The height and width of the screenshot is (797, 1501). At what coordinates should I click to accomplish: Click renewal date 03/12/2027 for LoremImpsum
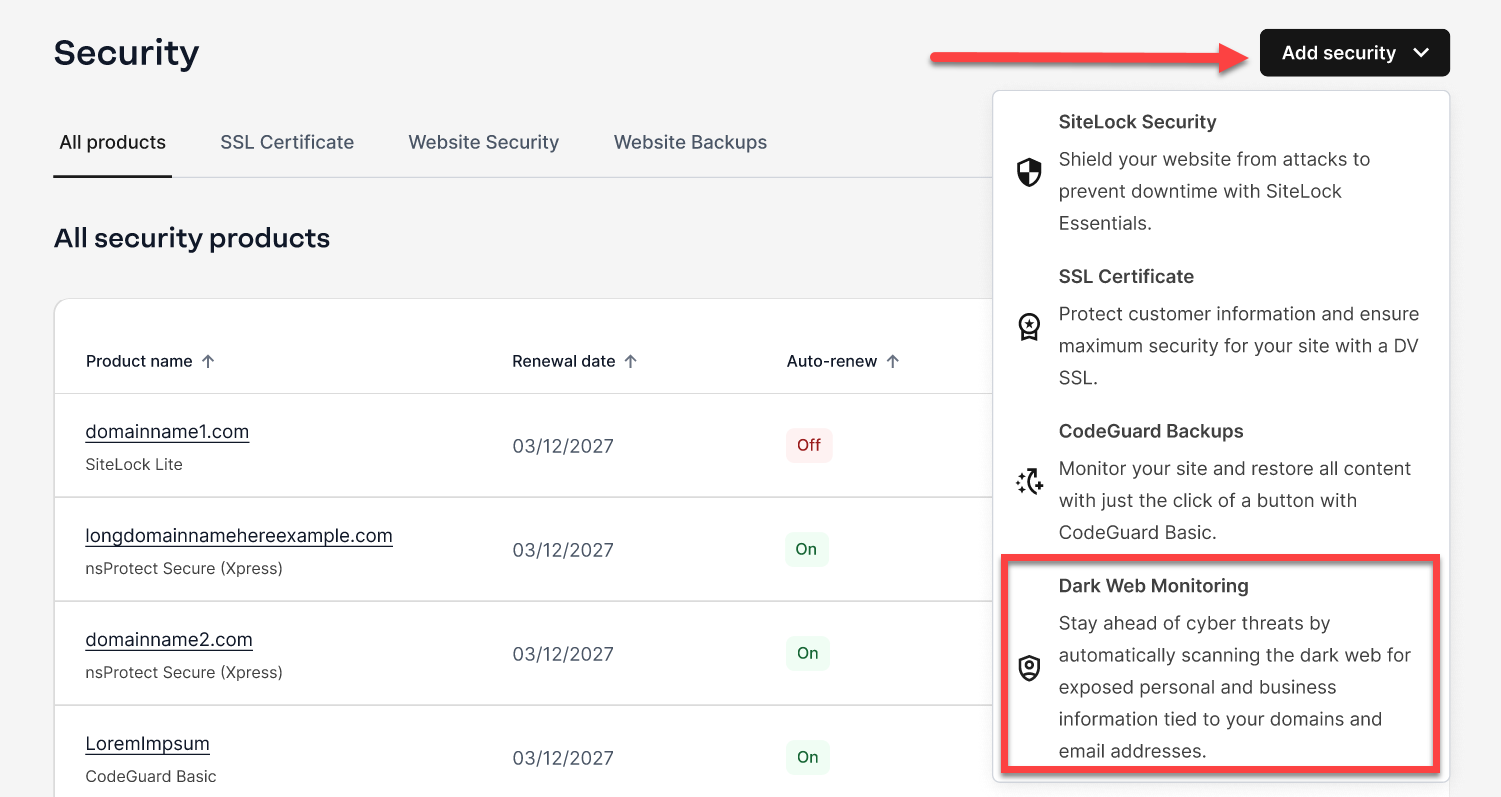(563, 758)
